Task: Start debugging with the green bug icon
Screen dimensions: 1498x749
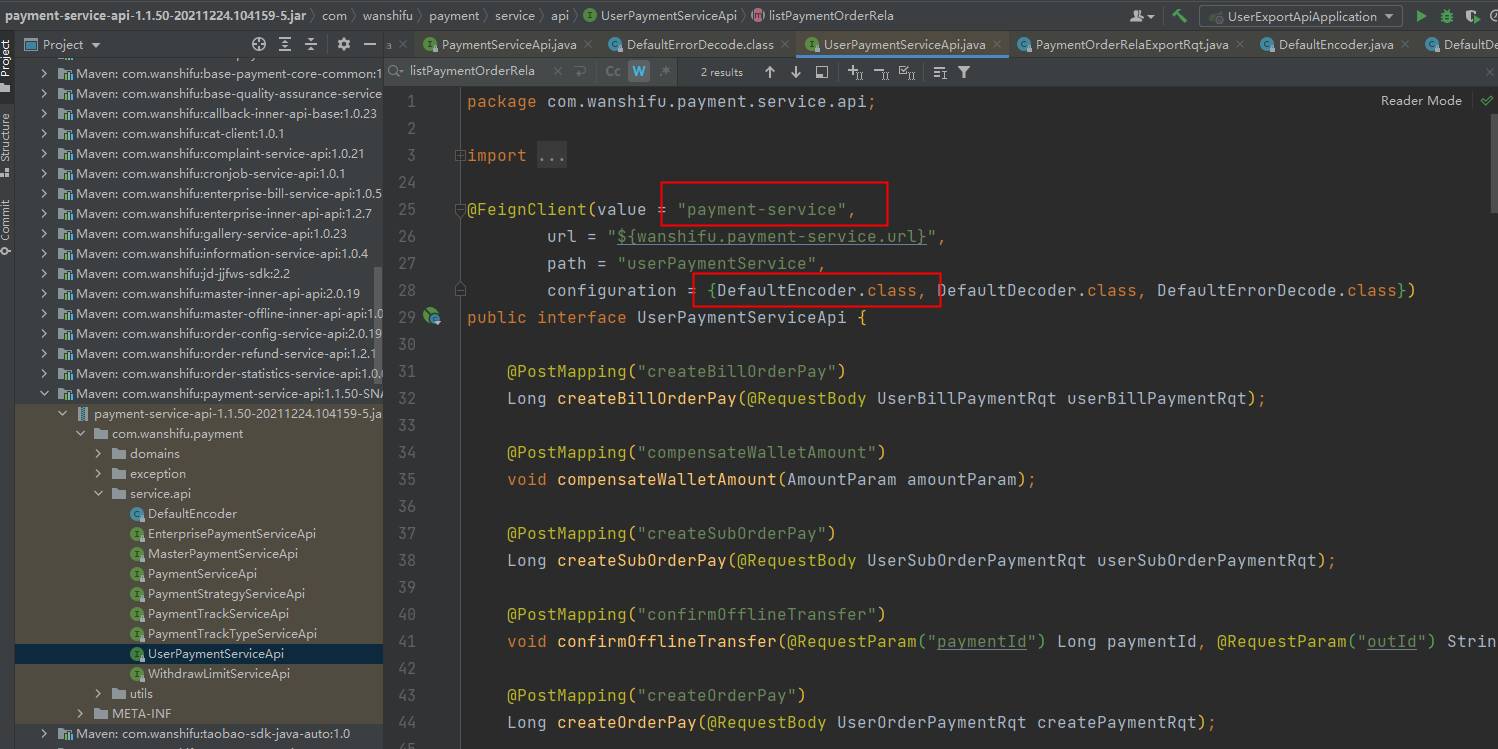Action: point(1447,16)
